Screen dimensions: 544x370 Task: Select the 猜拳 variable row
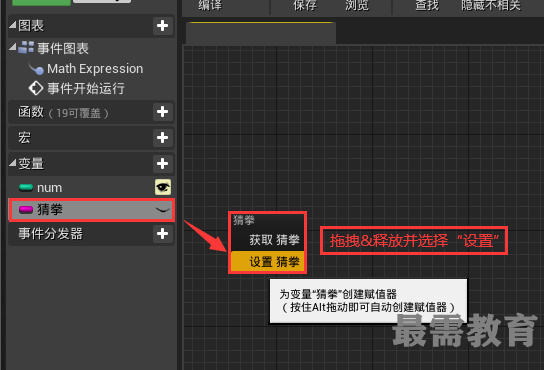[x=91, y=210]
